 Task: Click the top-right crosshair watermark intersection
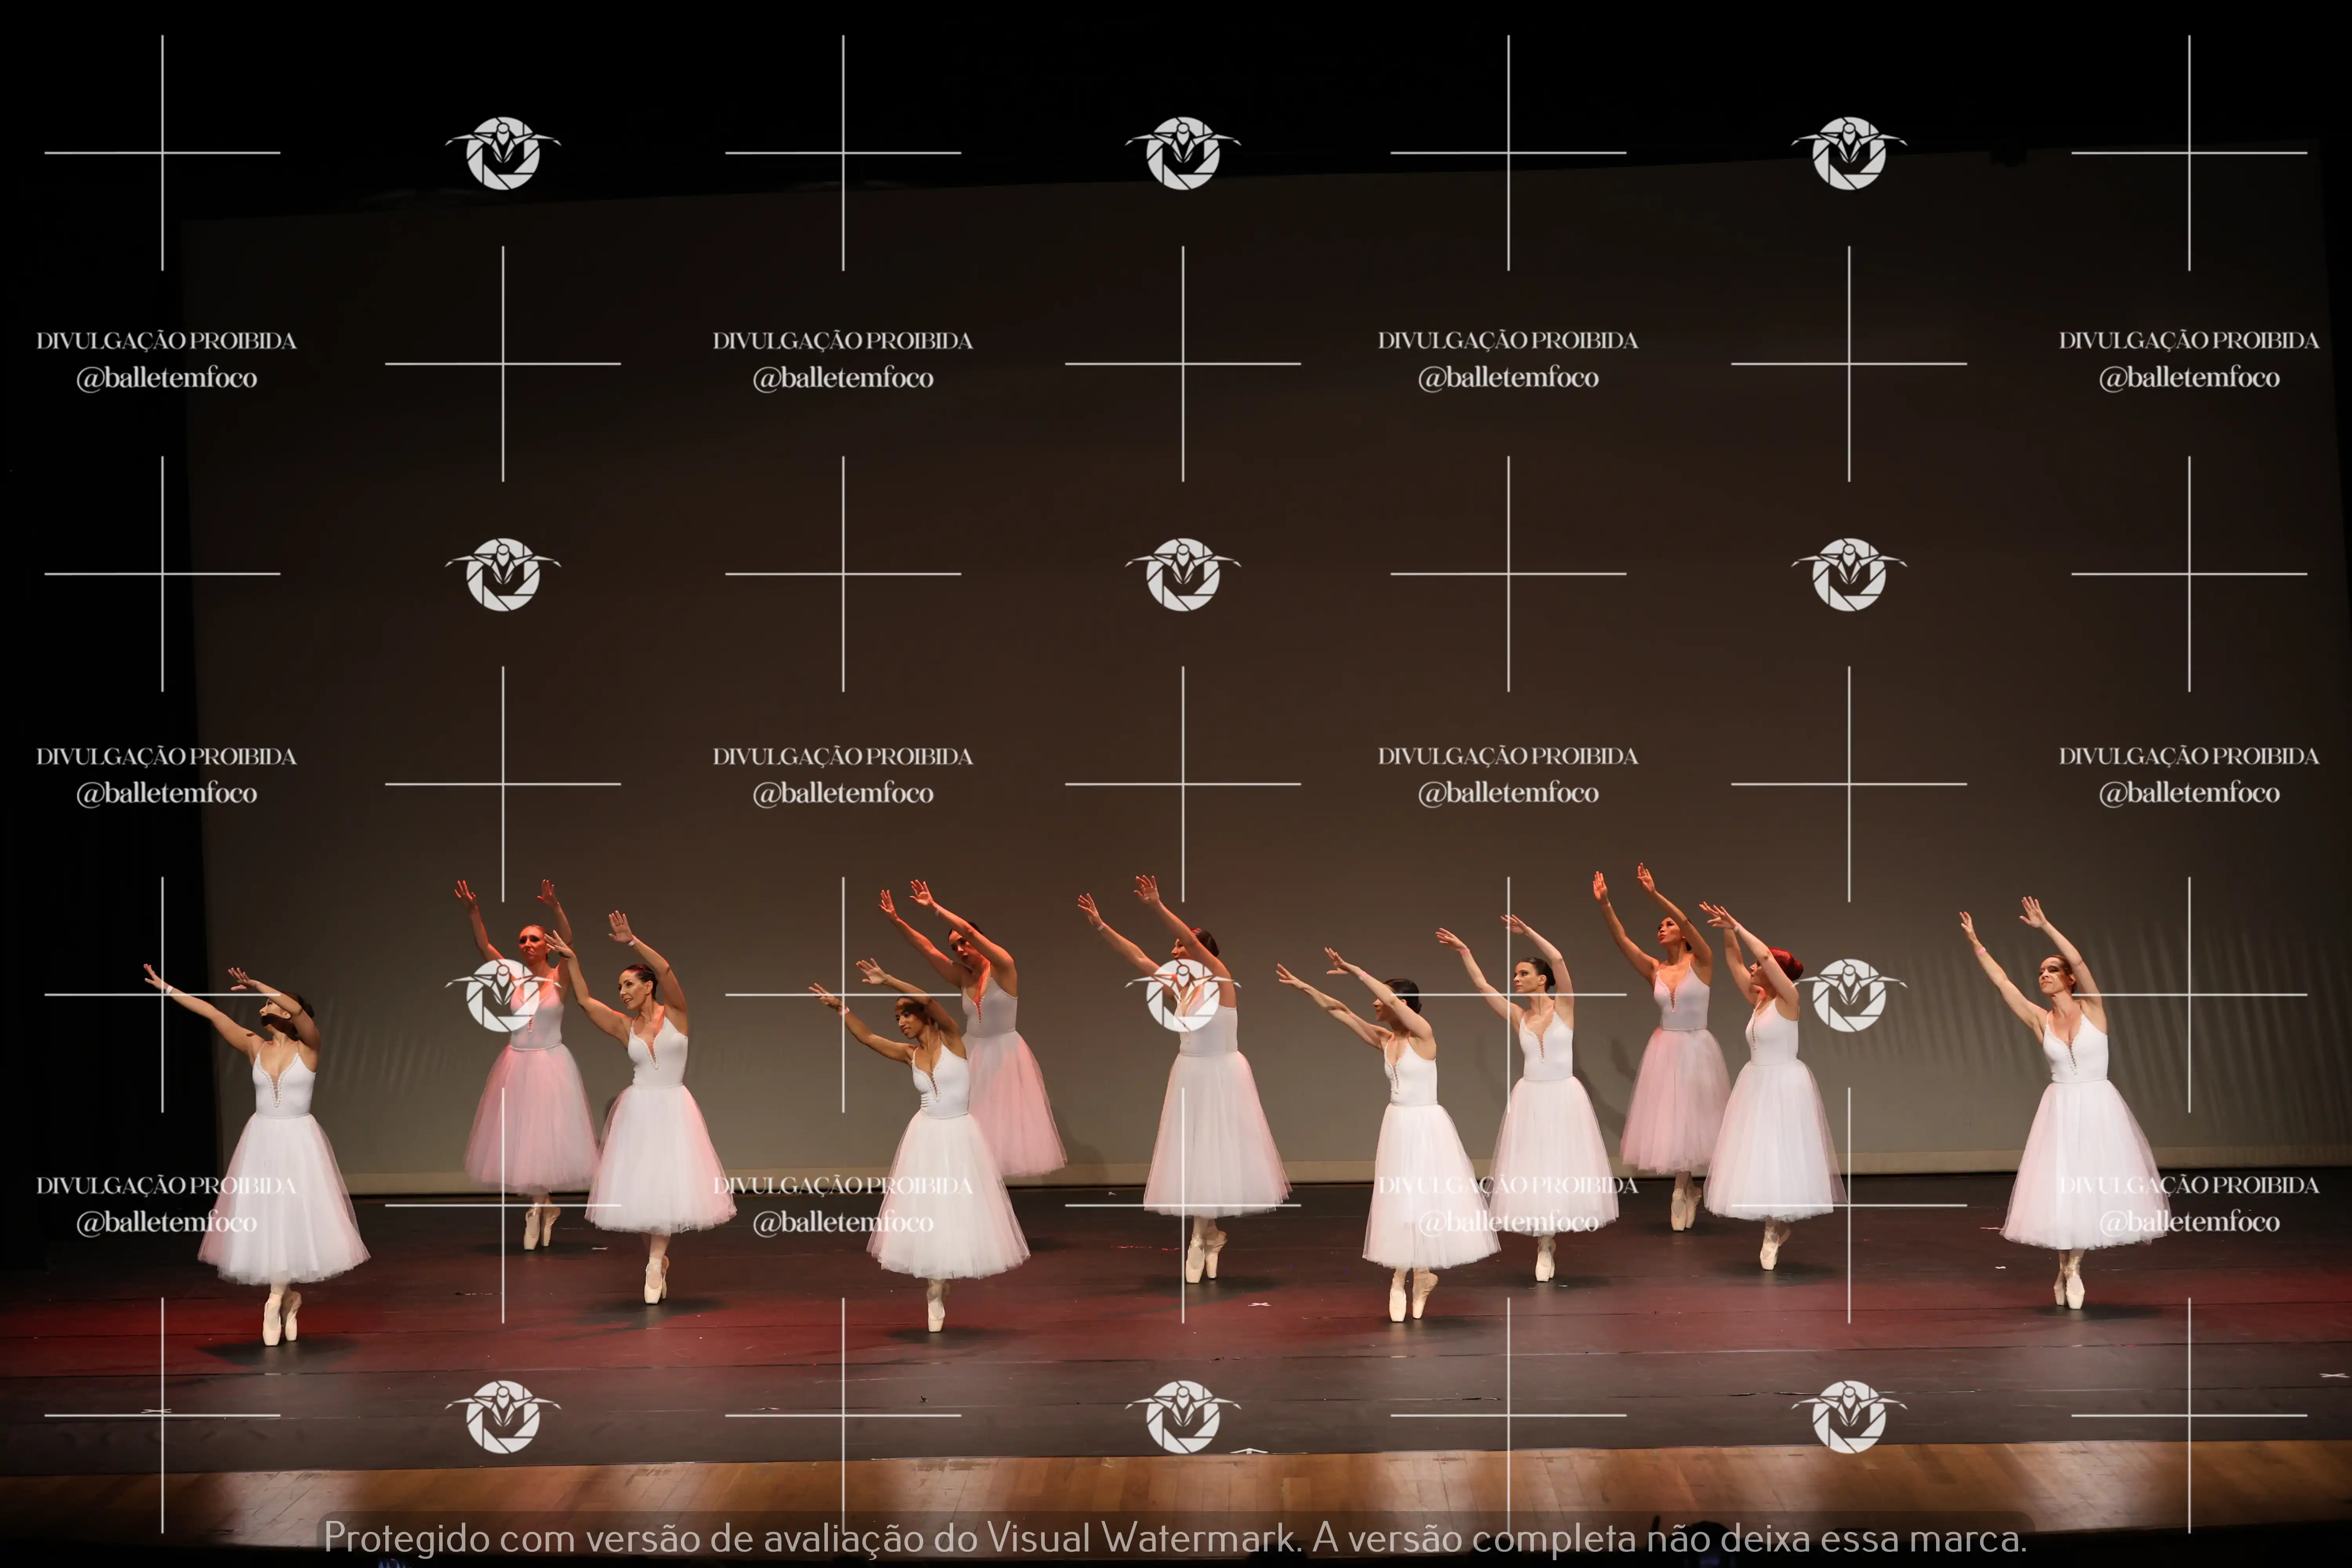point(2189,153)
